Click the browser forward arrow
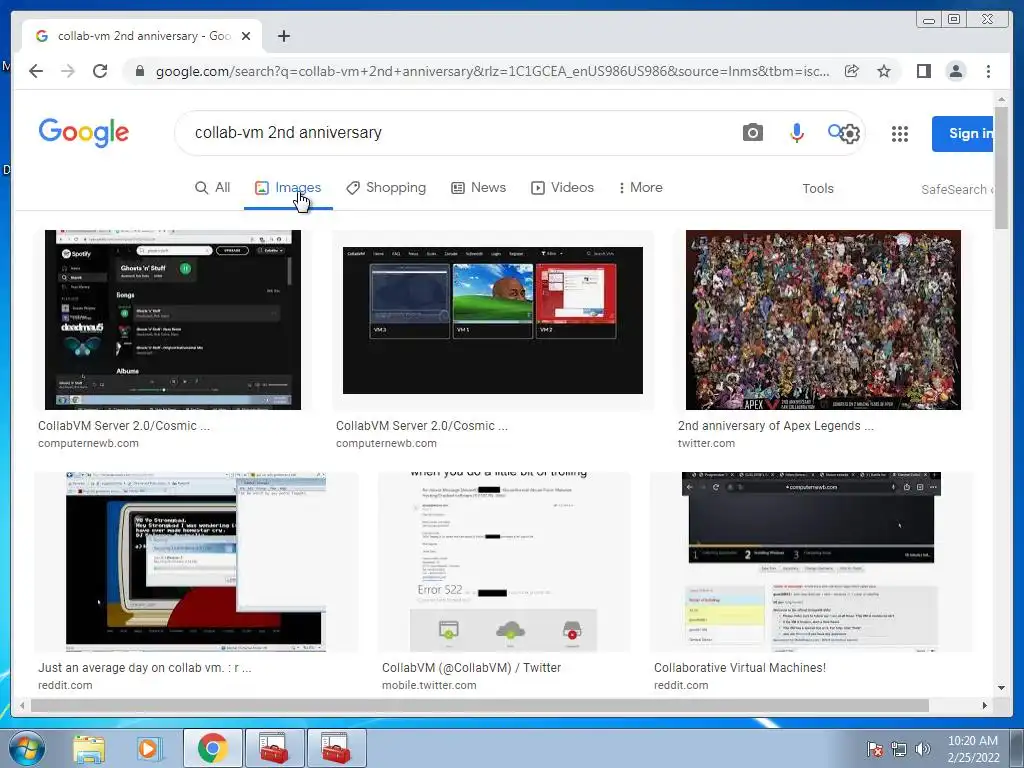The image size is (1024, 768). [x=68, y=71]
